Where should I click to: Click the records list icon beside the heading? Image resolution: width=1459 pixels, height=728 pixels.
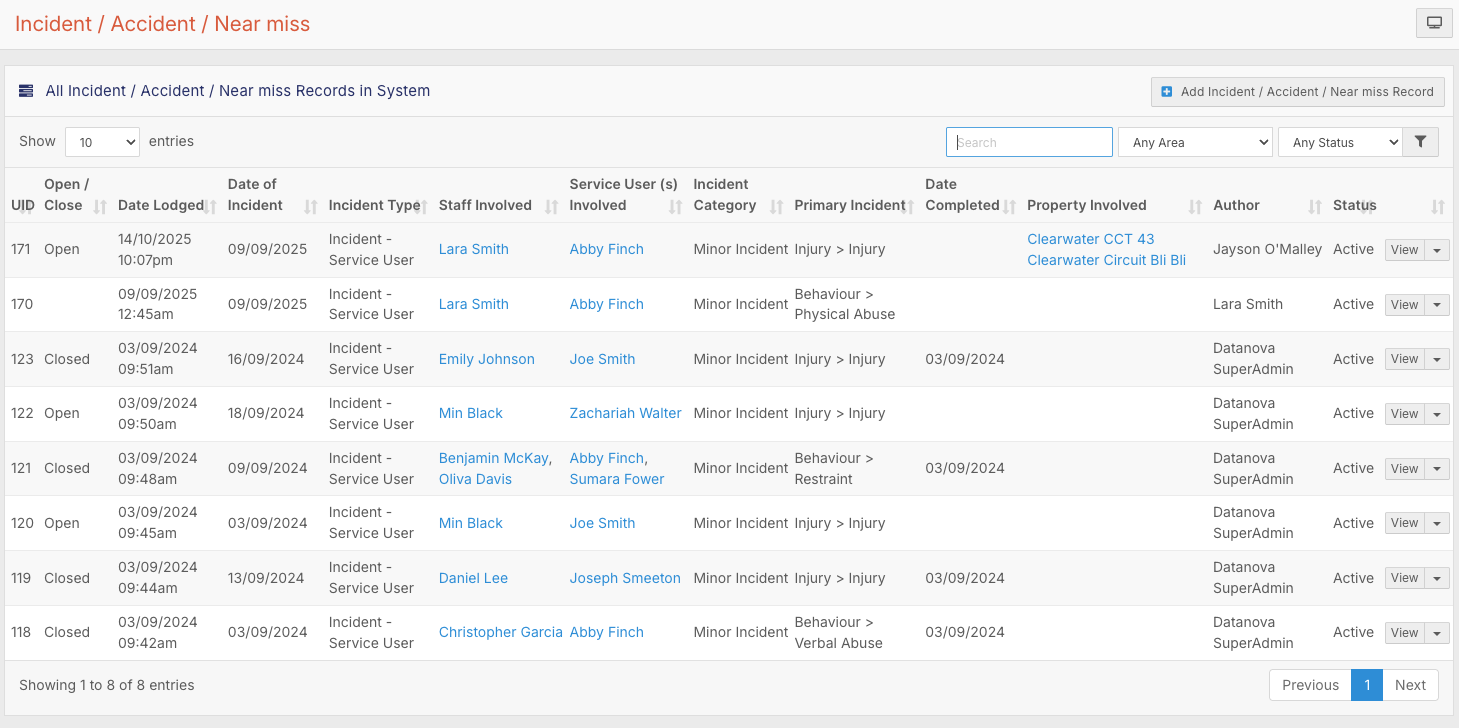pos(26,91)
